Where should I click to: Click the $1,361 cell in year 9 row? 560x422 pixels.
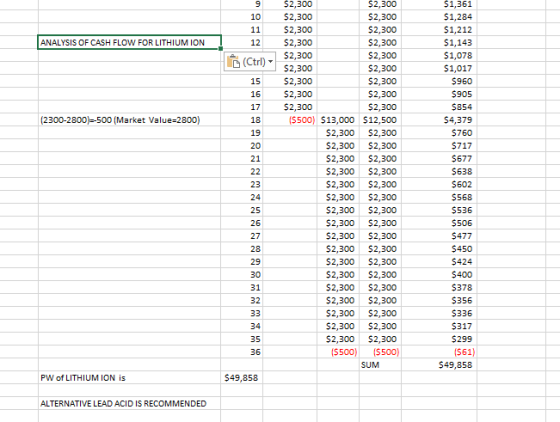pyautogui.click(x=439, y=4)
